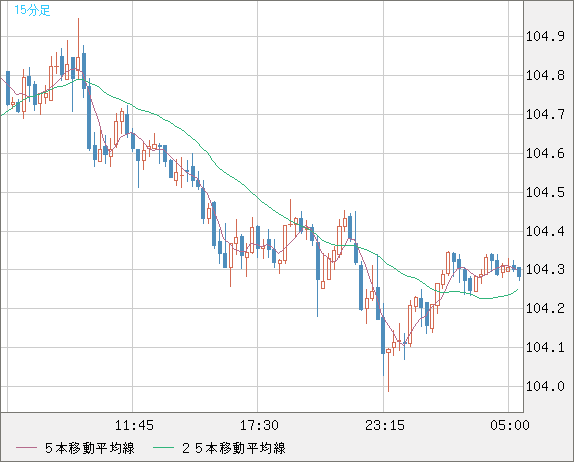Click the green 25-bar average legend line
Image resolution: width=574 pixels, height=462 pixels.
[x=163, y=448]
